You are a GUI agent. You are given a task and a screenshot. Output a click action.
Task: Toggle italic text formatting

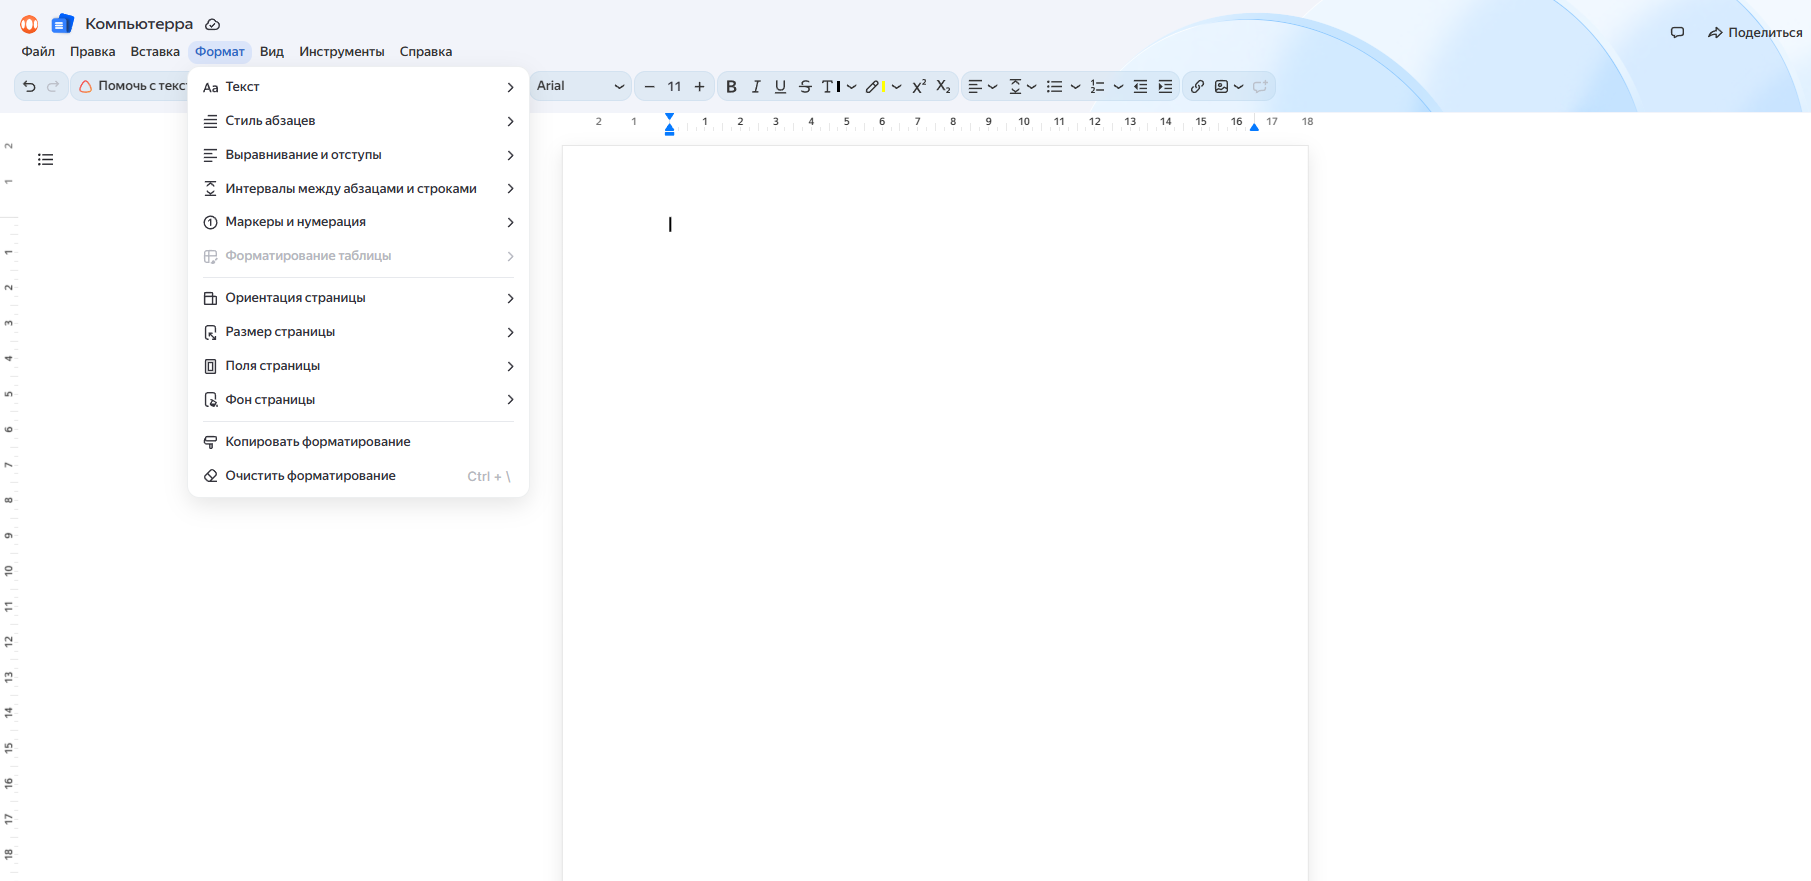click(x=756, y=87)
